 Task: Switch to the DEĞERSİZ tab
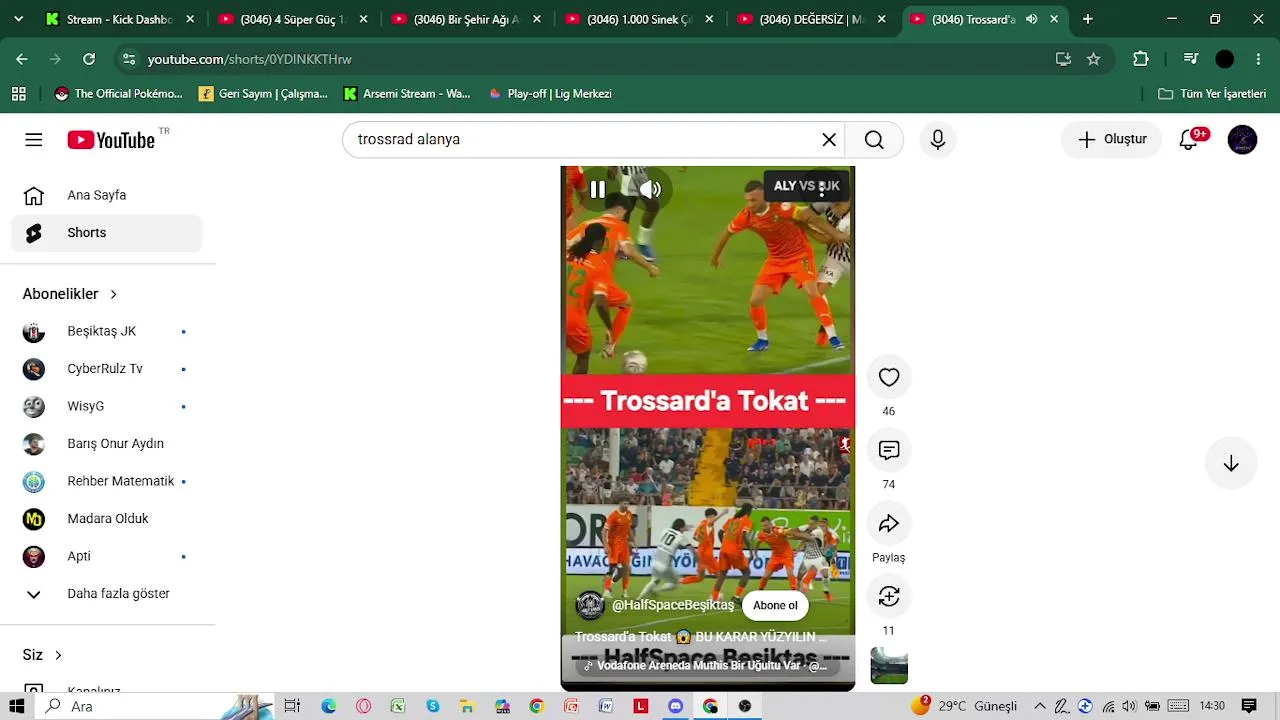click(813, 19)
